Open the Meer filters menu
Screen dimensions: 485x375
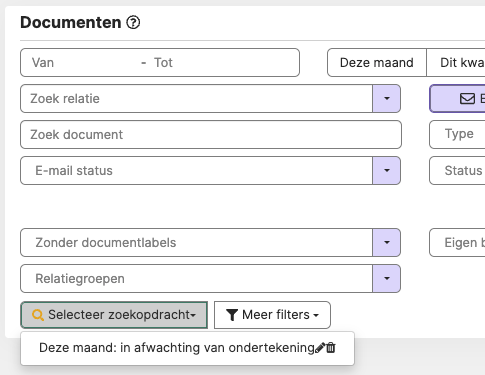point(272,315)
